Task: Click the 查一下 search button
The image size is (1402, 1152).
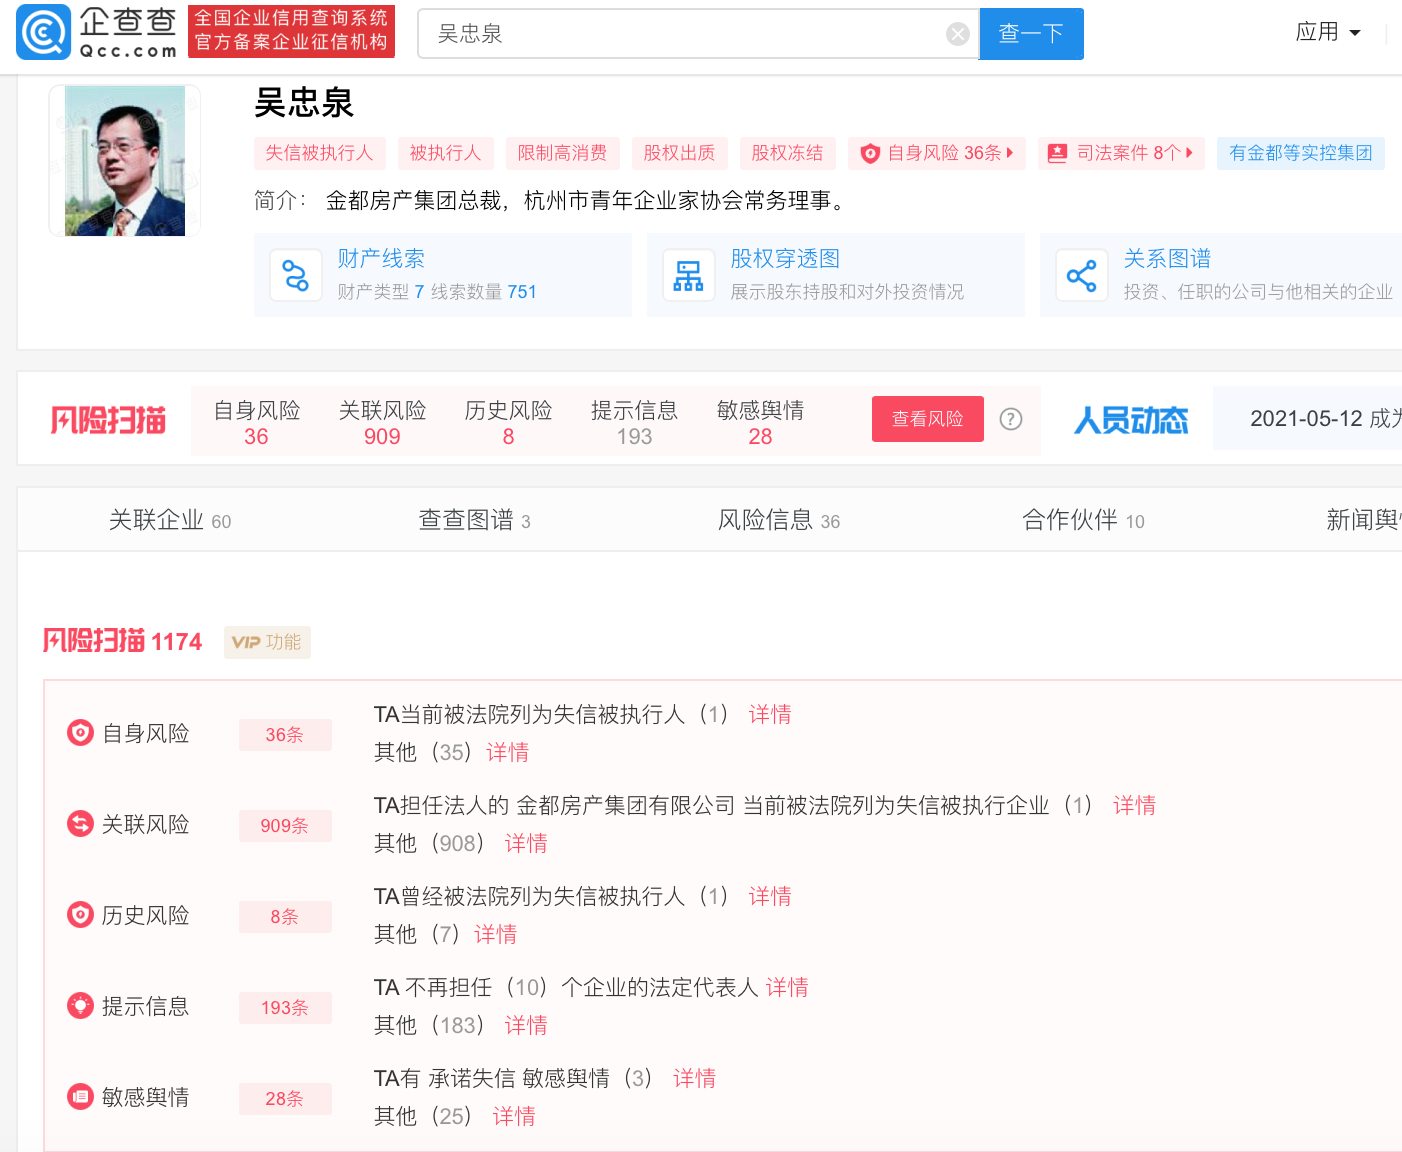Action: tap(1031, 34)
